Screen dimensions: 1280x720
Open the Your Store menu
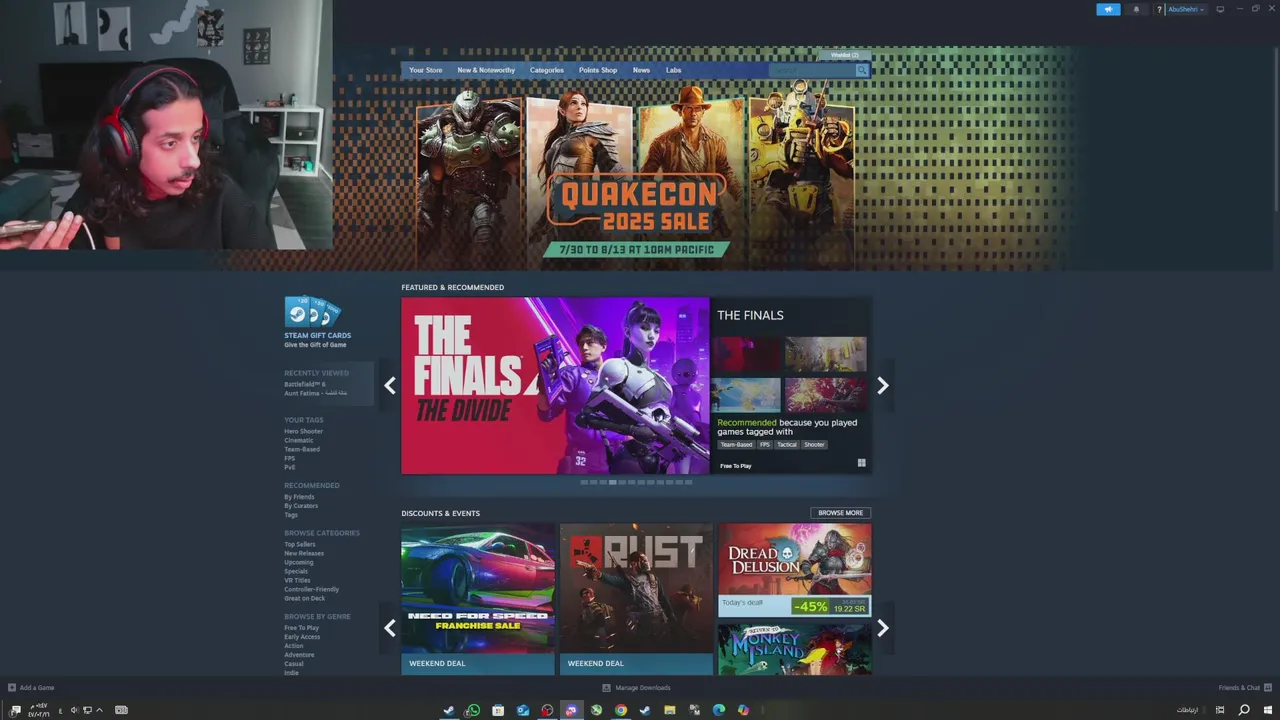tap(425, 70)
